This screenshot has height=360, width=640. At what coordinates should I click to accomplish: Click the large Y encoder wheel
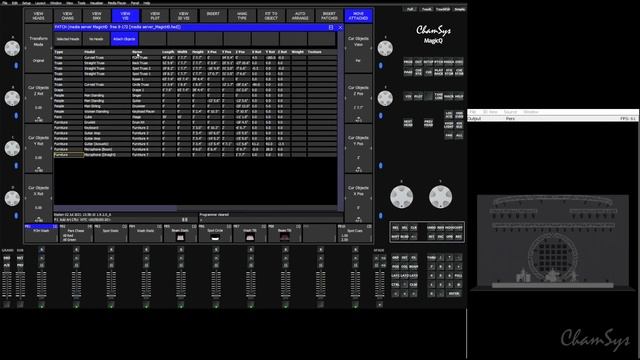click(440, 197)
